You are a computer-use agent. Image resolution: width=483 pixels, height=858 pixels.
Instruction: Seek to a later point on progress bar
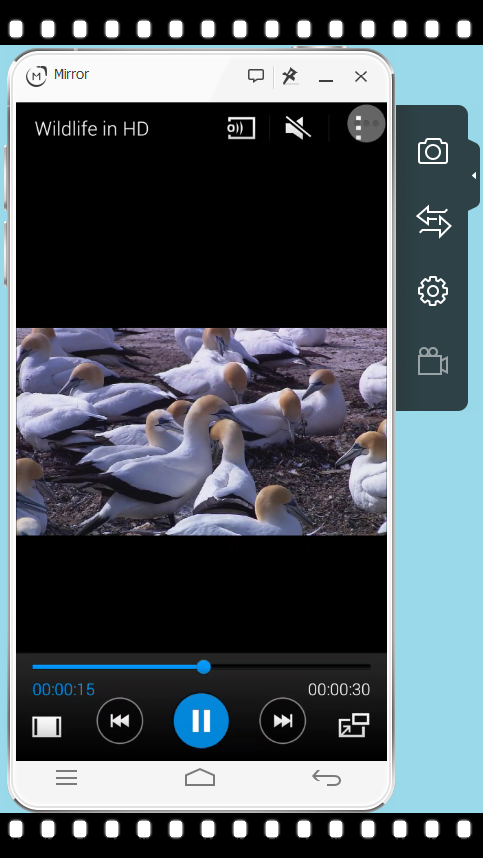tap(290, 667)
